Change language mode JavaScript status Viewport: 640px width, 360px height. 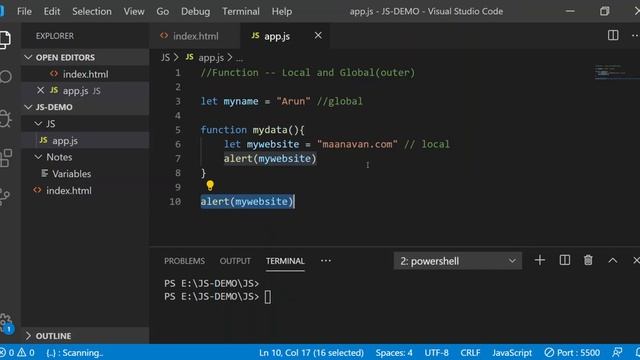pos(512,353)
